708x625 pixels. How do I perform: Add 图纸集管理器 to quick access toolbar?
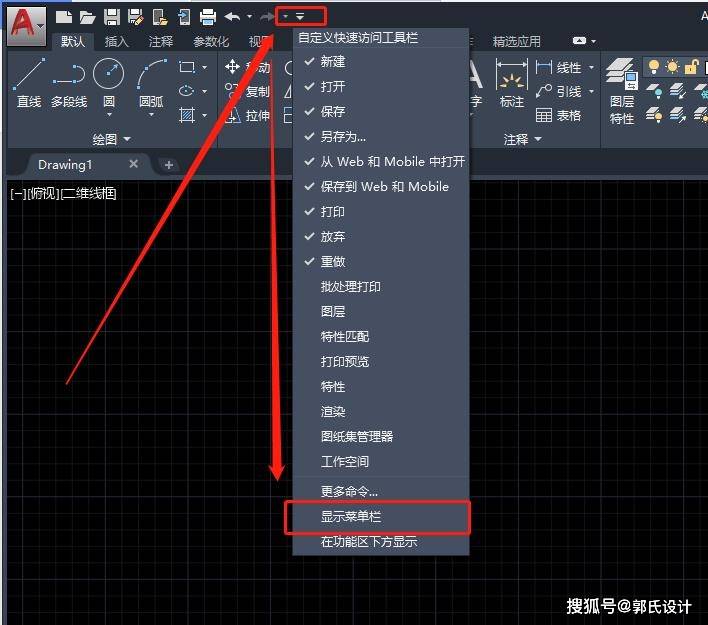point(381,436)
